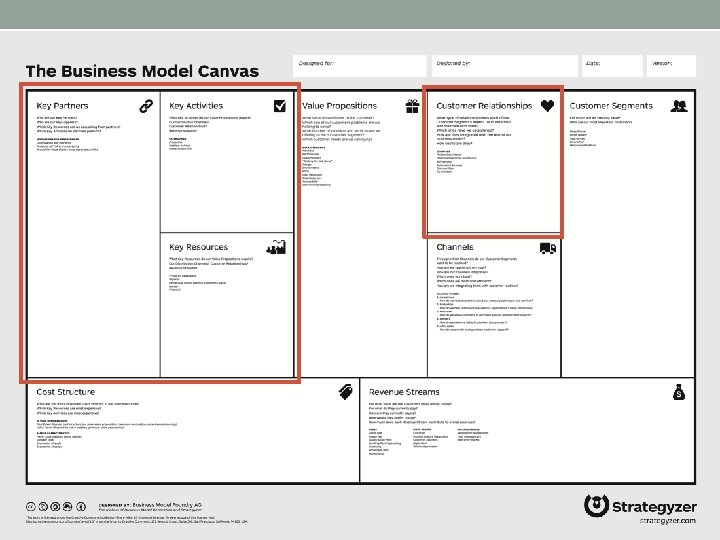The width and height of the screenshot is (720, 540).
Task: Click the Strategyzer logo emblem
Action: tap(596, 506)
